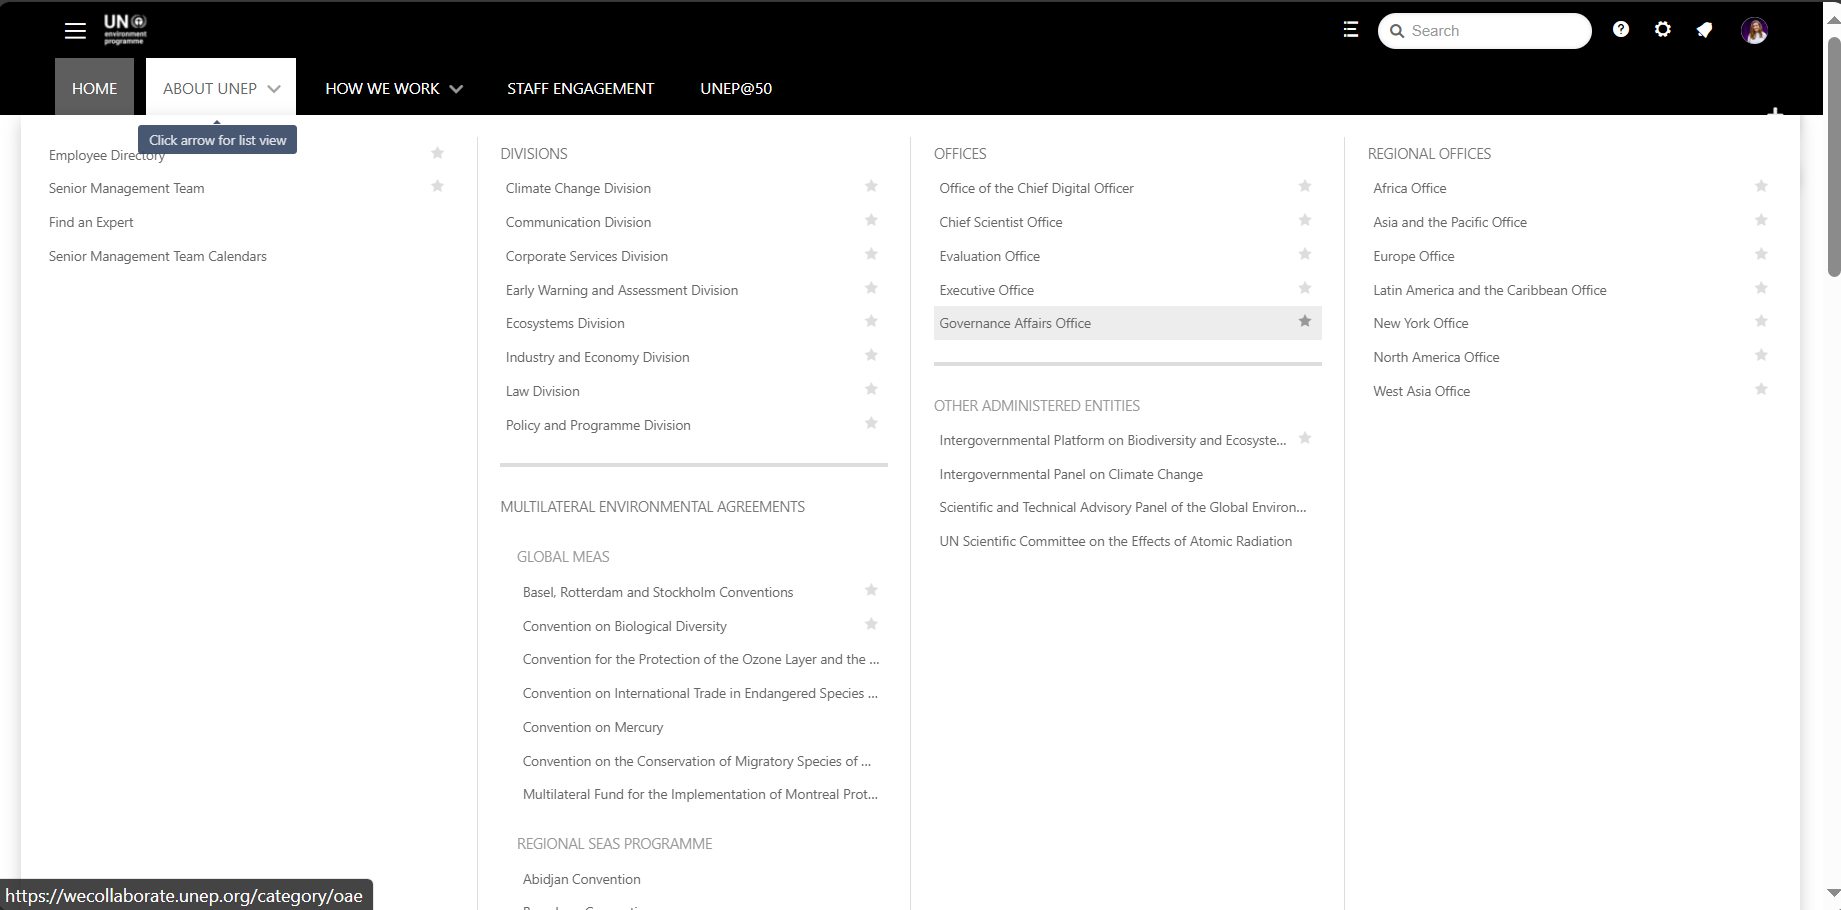Open UN Scientific Committee on Atomic Radiation

coord(1116,541)
